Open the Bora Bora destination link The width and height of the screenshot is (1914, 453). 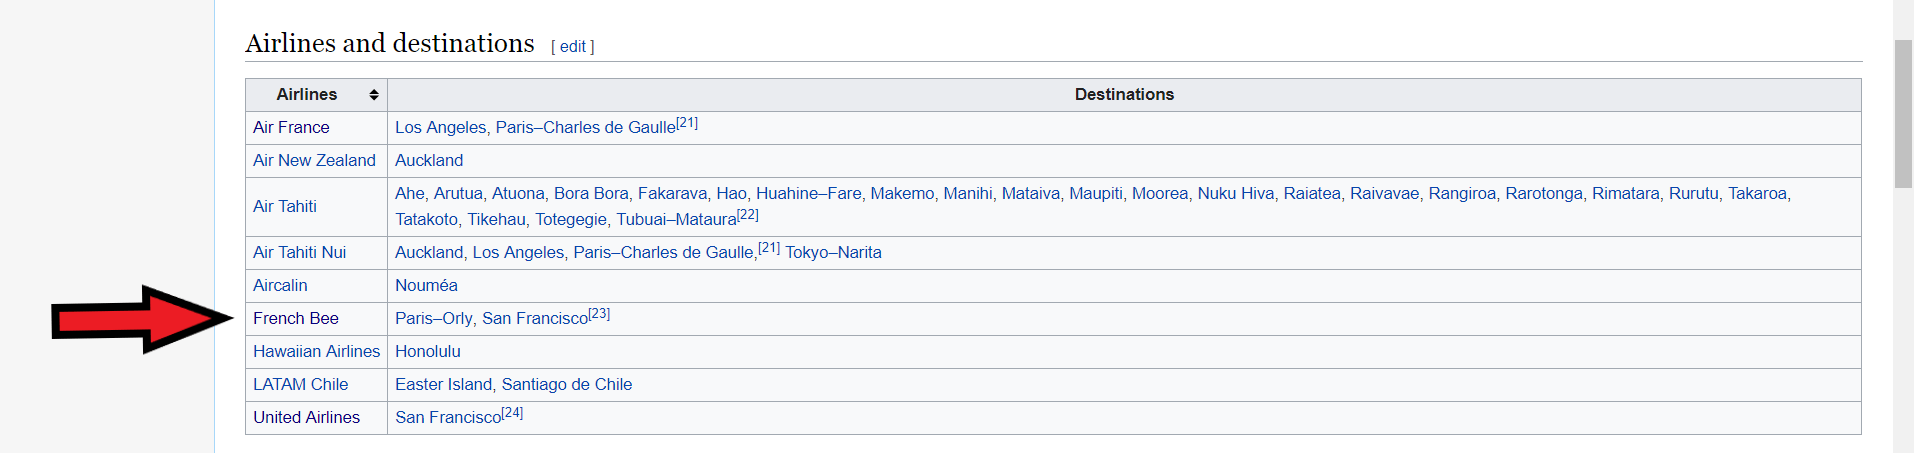591,193
